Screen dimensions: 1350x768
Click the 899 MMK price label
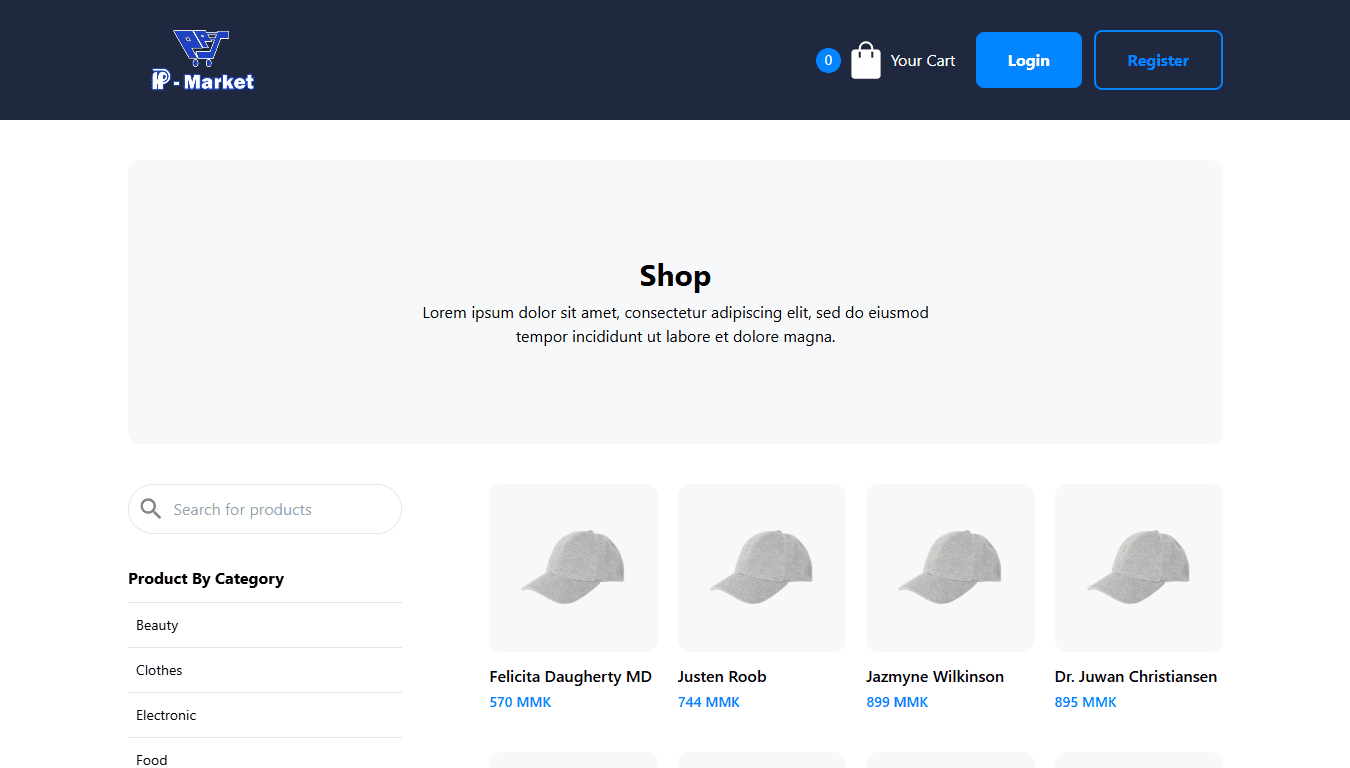pos(897,702)
